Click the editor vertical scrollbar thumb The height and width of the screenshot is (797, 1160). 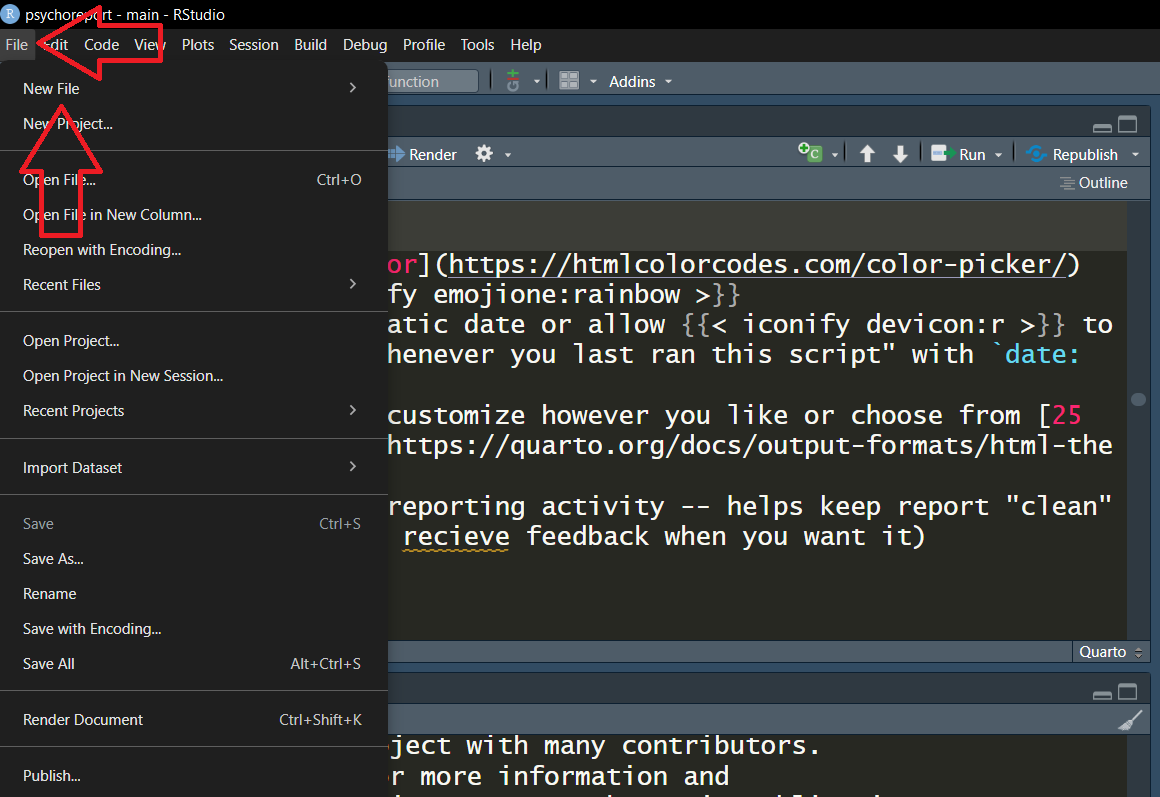pyautogui.click(x=1138, y=400)
